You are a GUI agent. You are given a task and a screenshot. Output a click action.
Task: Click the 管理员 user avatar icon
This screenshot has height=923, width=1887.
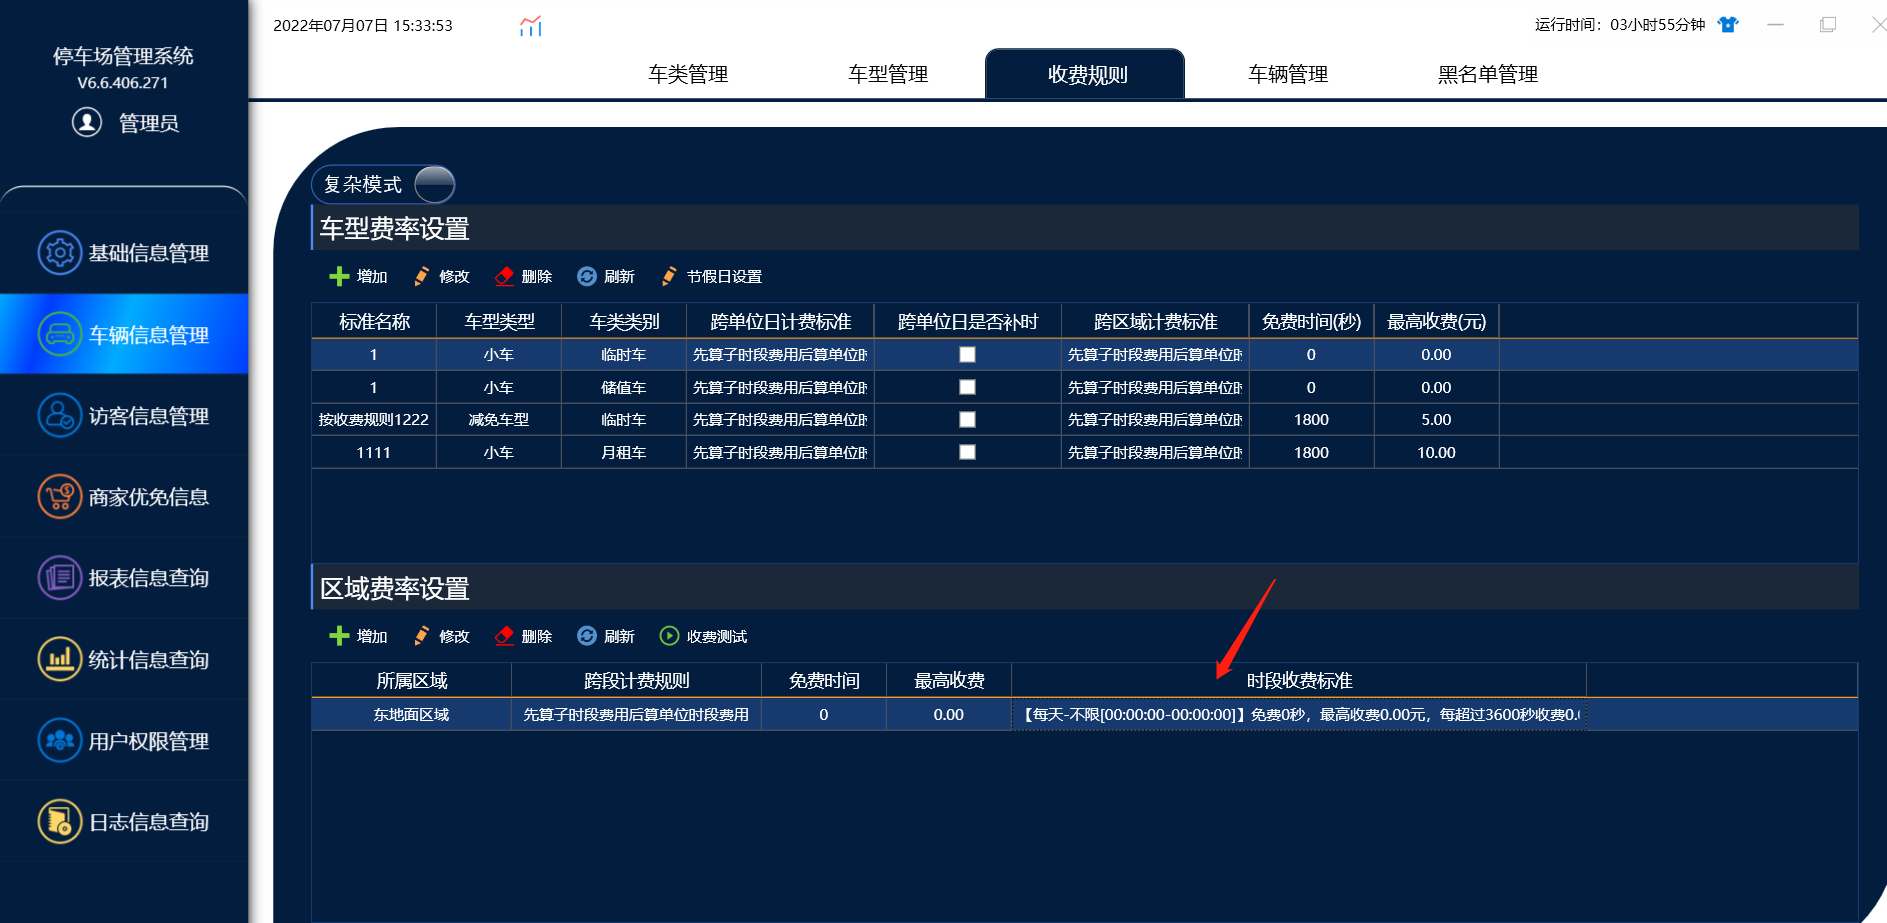point(87,122)
